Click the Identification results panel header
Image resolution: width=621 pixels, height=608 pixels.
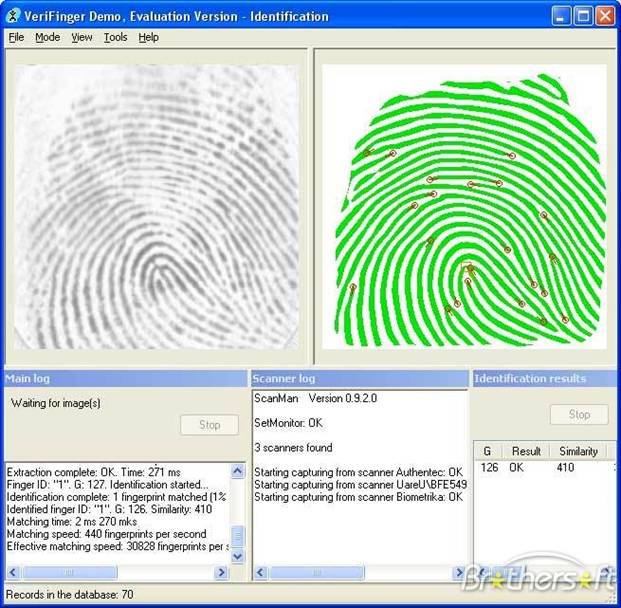[x=545, y=379]
